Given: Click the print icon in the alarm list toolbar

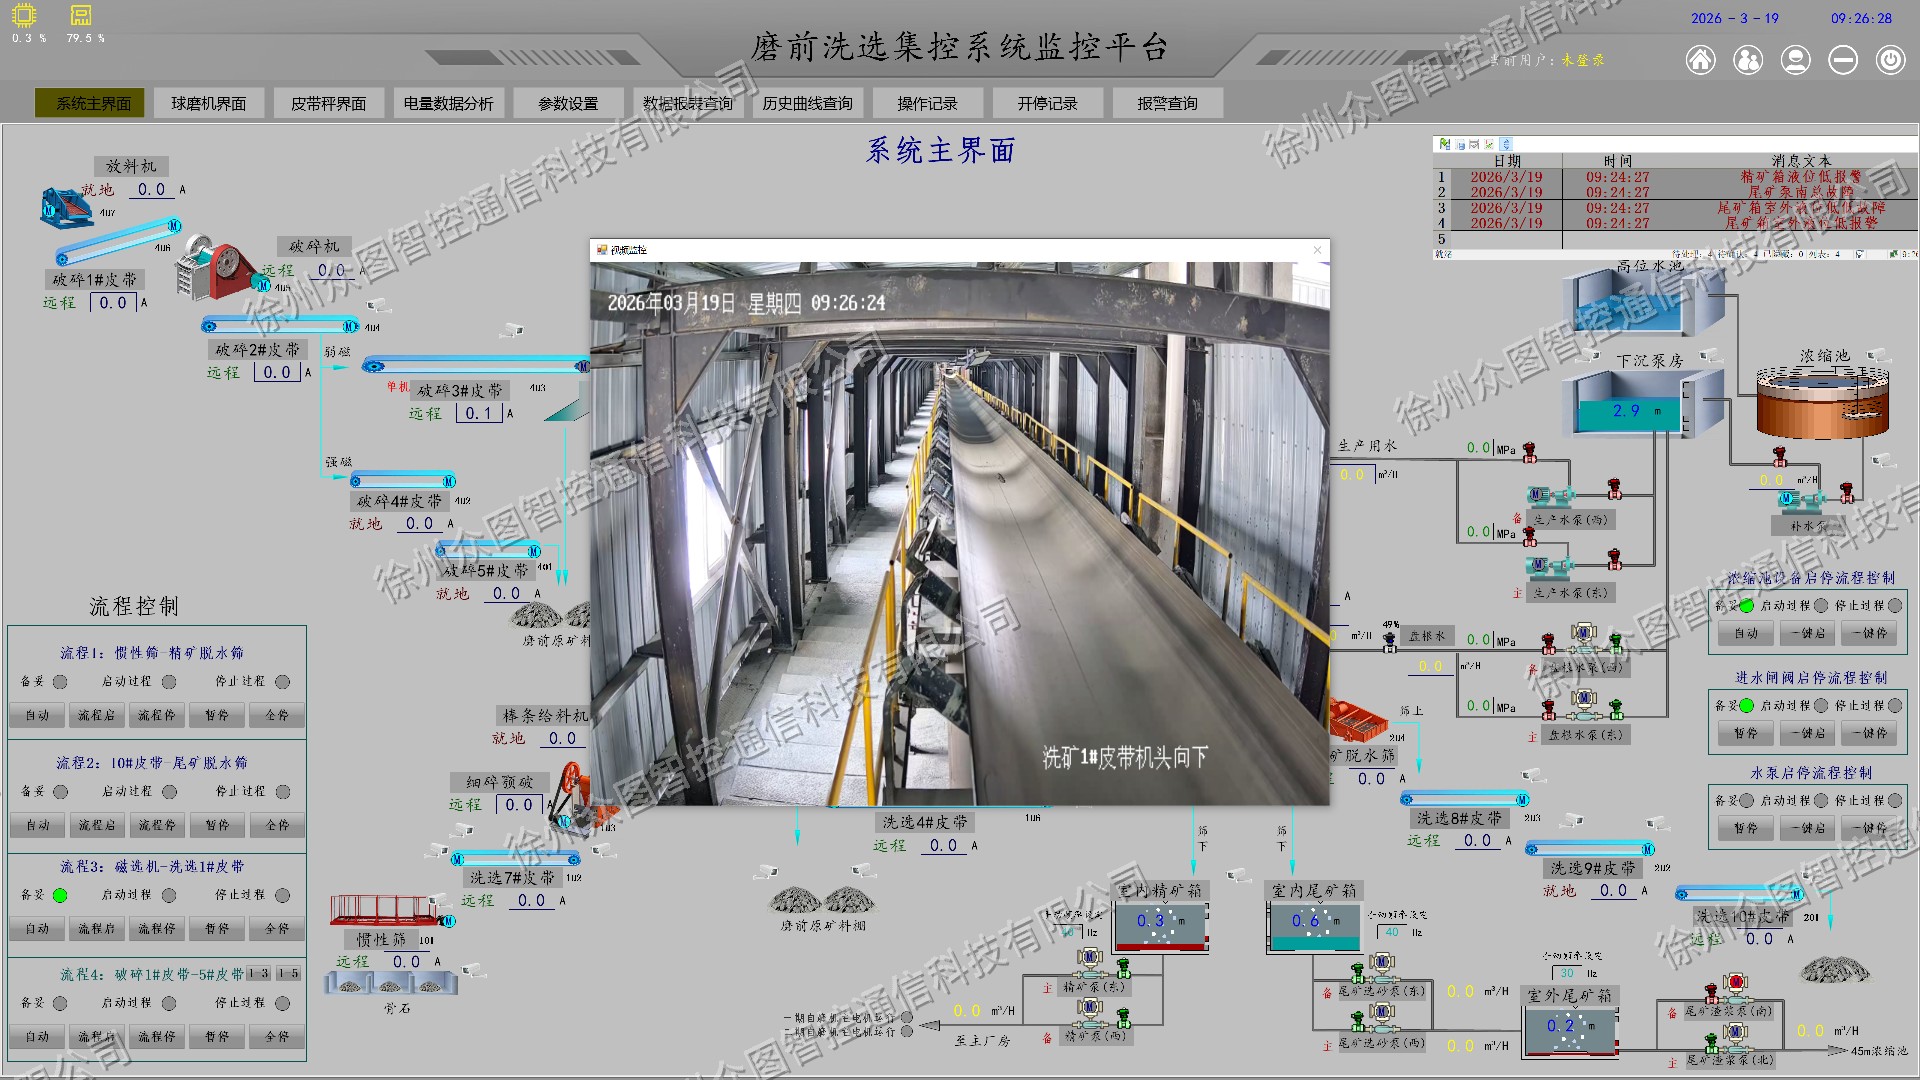Looking at the screenshot, I should tap(1474, 144).
